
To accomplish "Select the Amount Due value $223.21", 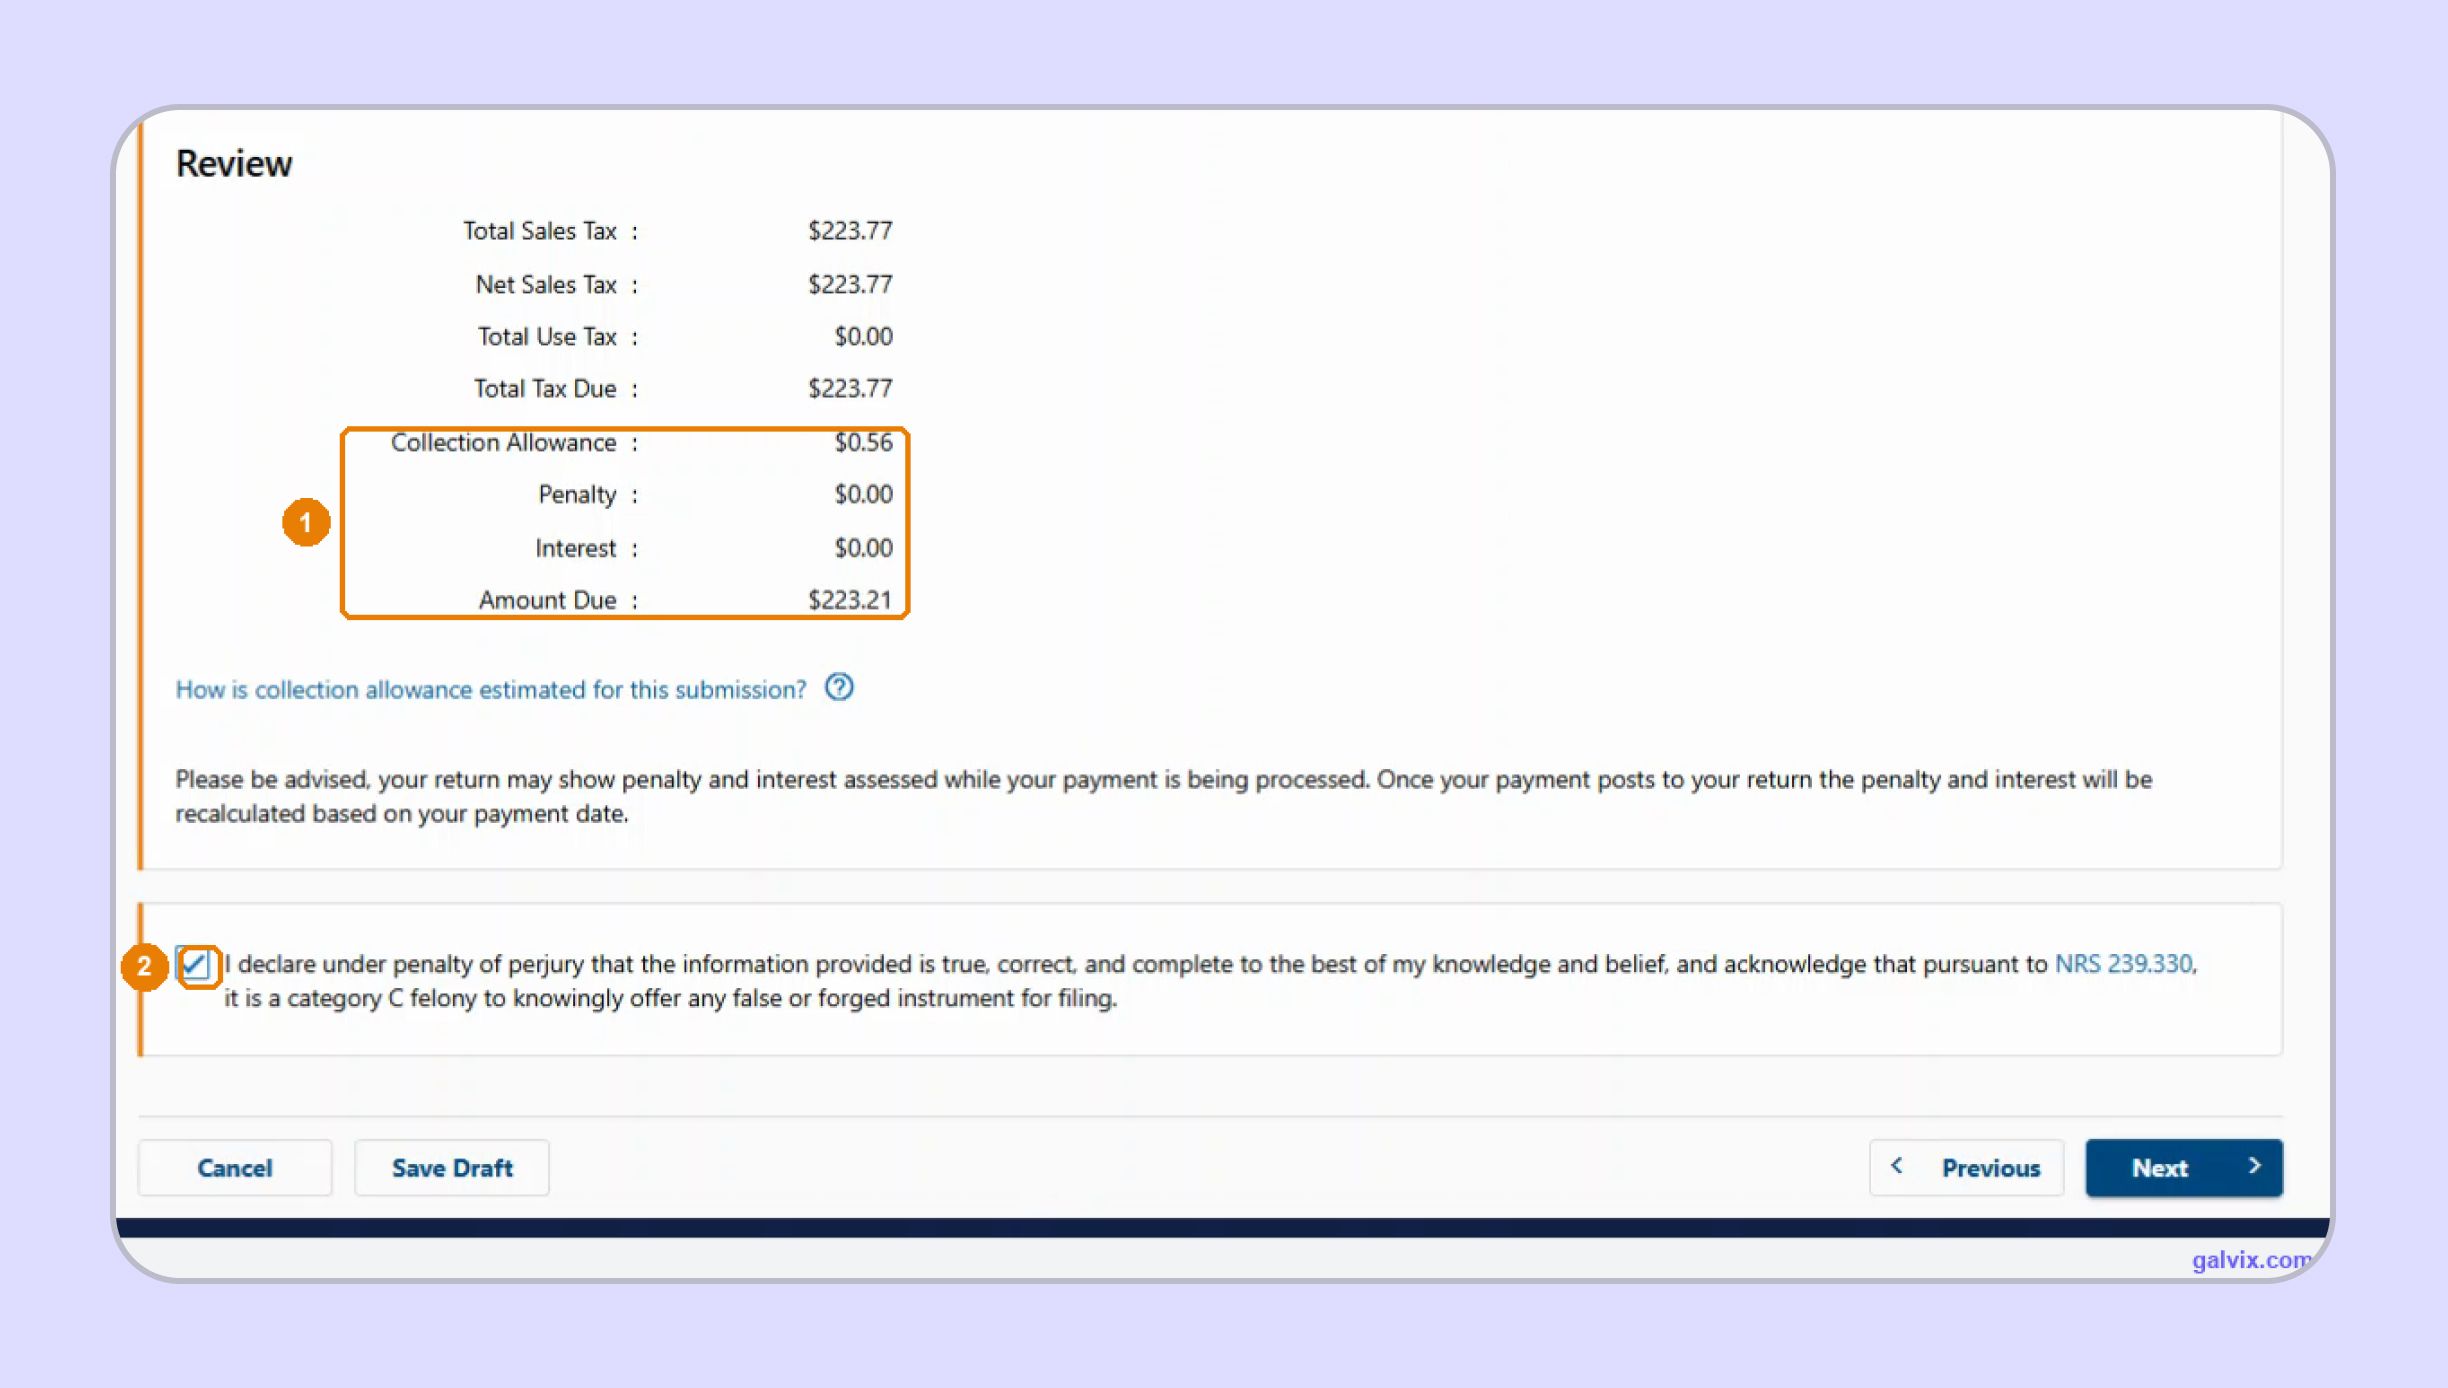I will (849, 600).
